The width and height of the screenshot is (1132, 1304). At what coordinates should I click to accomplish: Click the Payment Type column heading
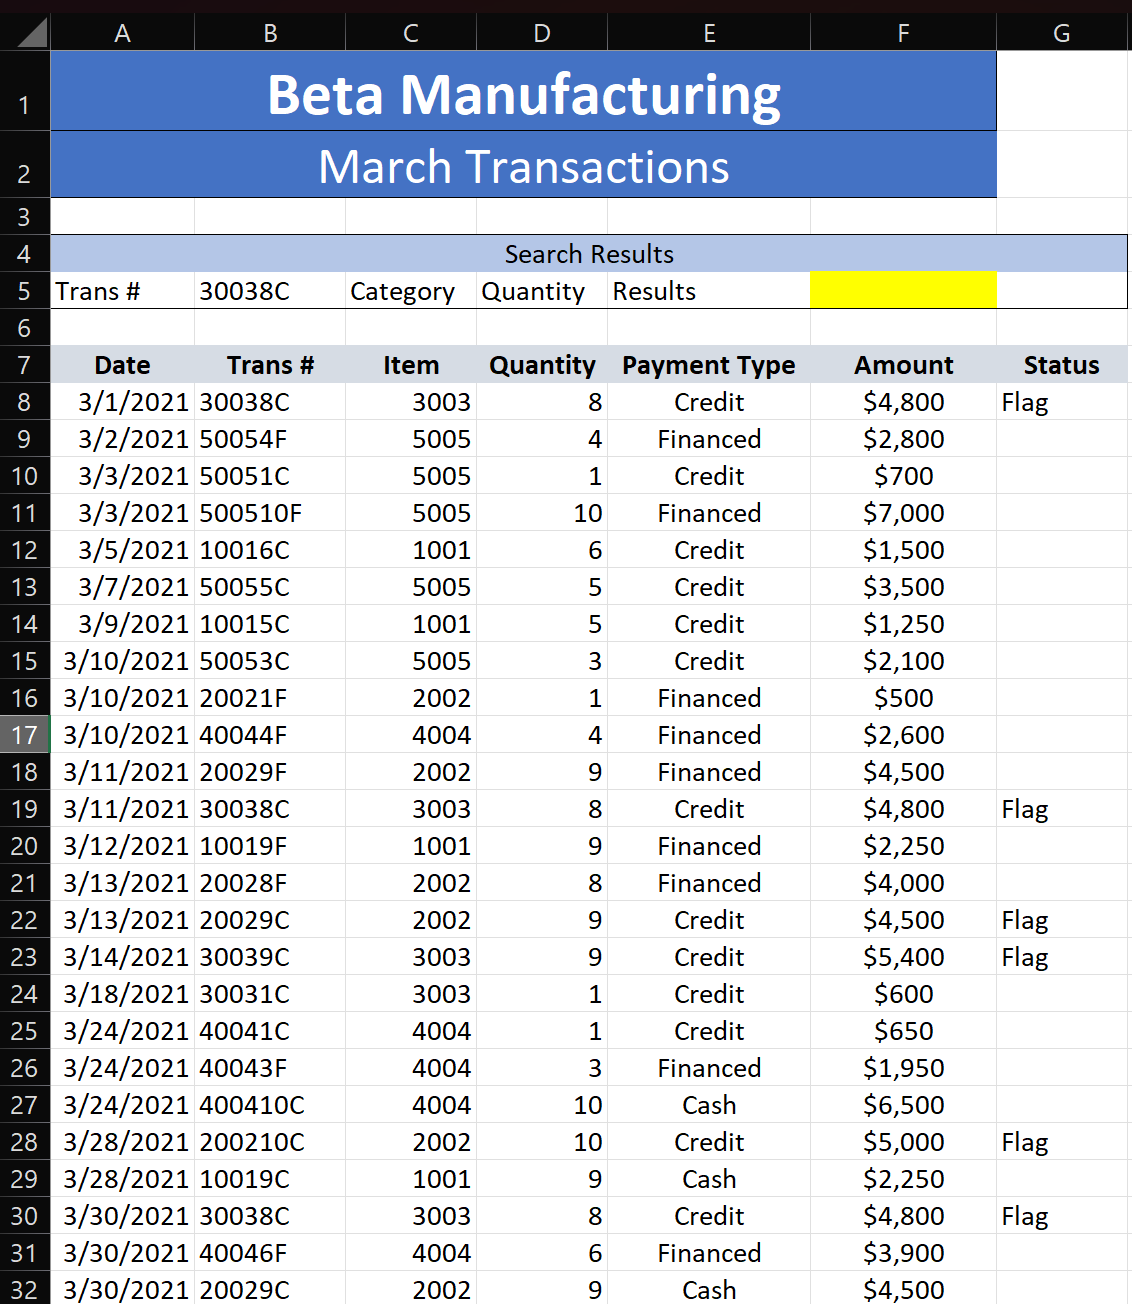(x=709, y=365)
